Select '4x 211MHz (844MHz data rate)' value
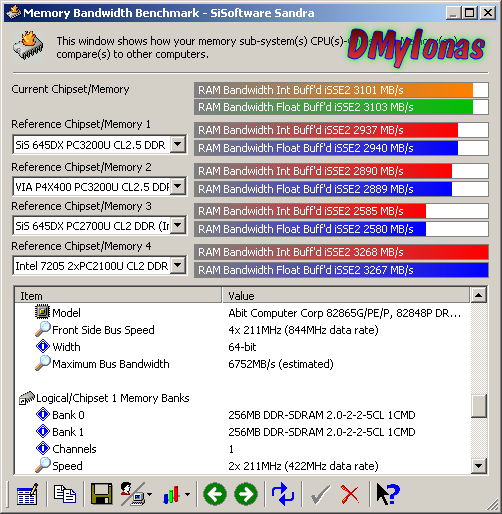The width and height of the screenshot is (502, 514). pyautogui.click(x=303, y=330)
